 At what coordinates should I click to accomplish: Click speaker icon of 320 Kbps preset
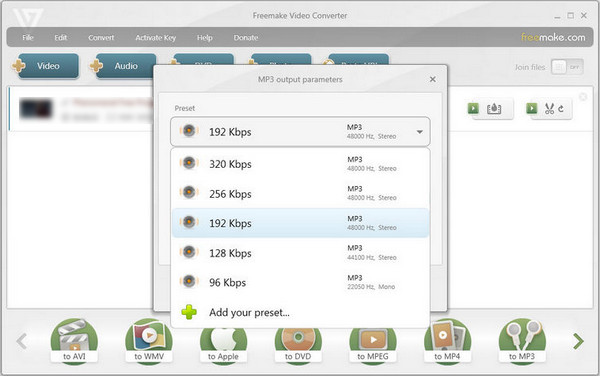189,163
